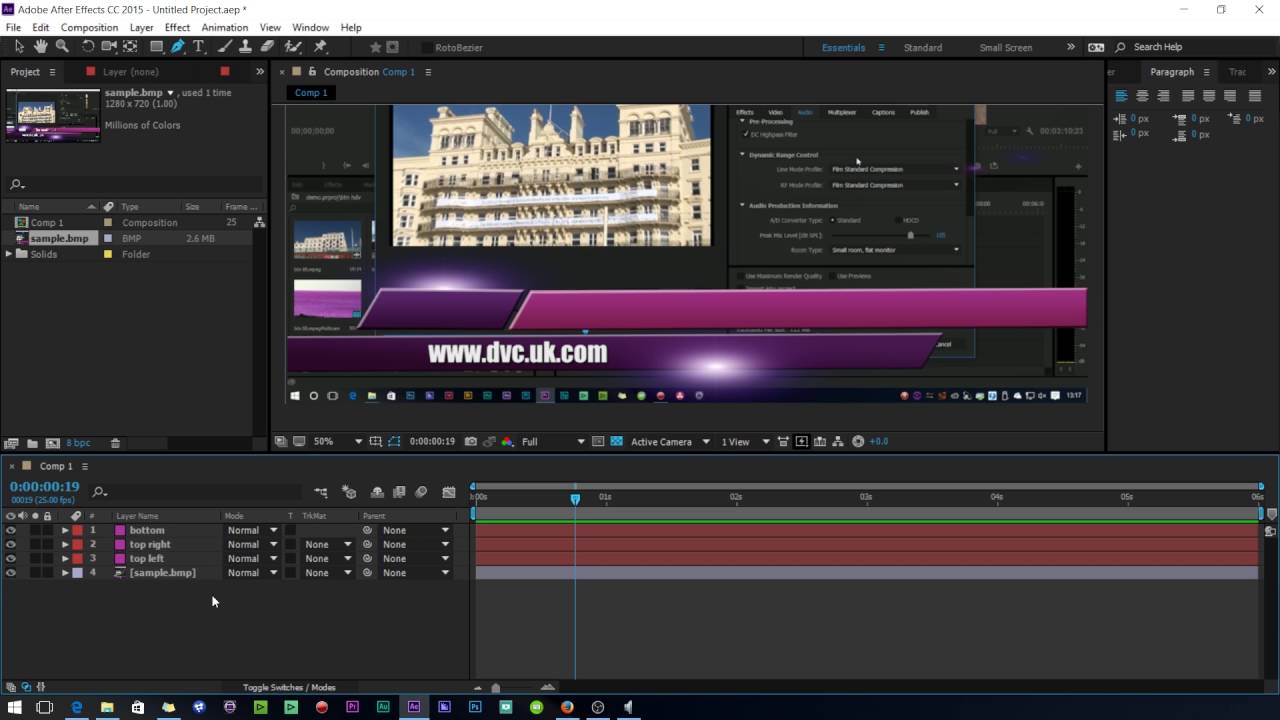The width and height of the screenshot is (1280, 720).
Task: Click the Reset Exposure icon
Action: tap(858, 441)
